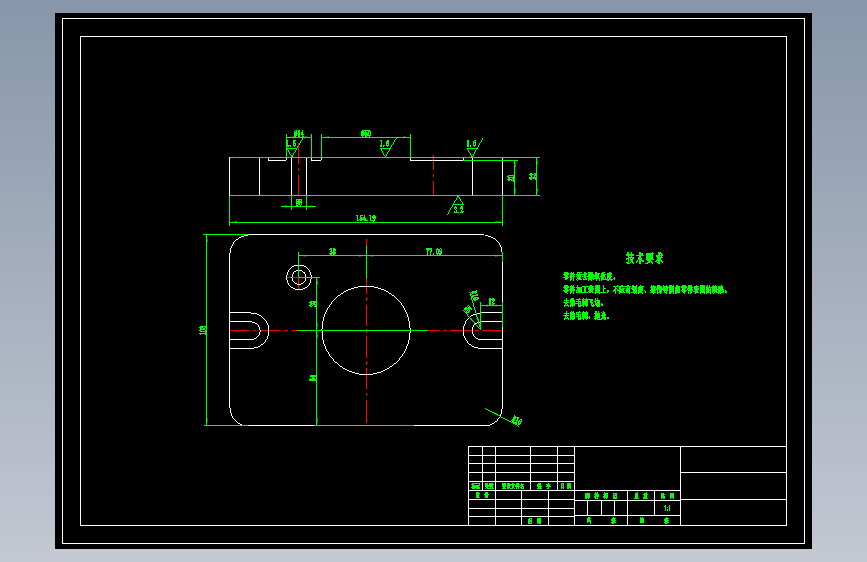Select the 77.09 horizontal dimension
Image resolution: width=867 pixels, height=562 pixels.
pos(434,252)
